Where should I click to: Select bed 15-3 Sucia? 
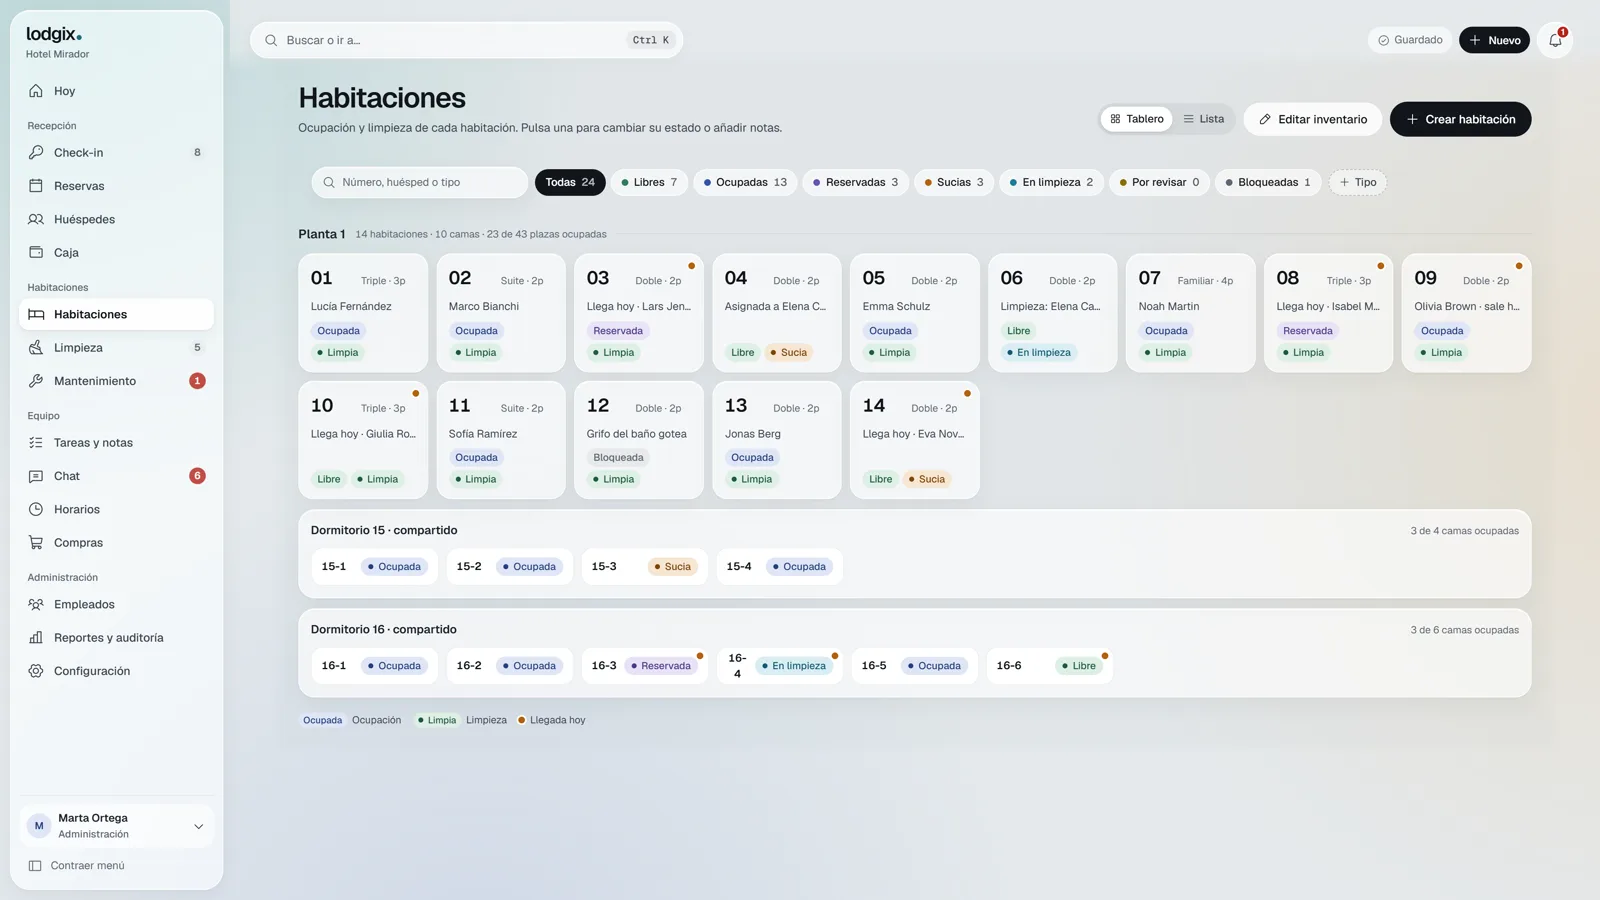coord(643,567)
